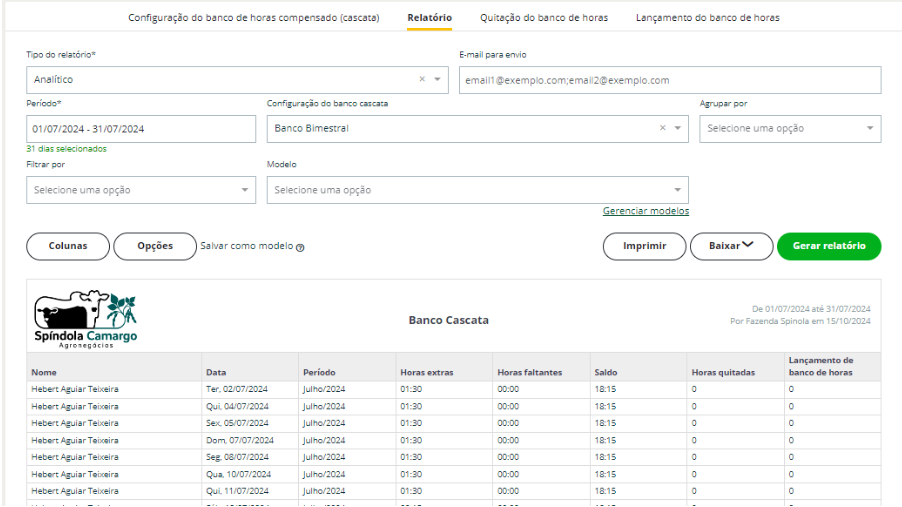Viewport: 902px width, 507px height.
Task: Click the De 01/07/2024 até 31/07/2024 text
Action: click(x=811, y=309)
